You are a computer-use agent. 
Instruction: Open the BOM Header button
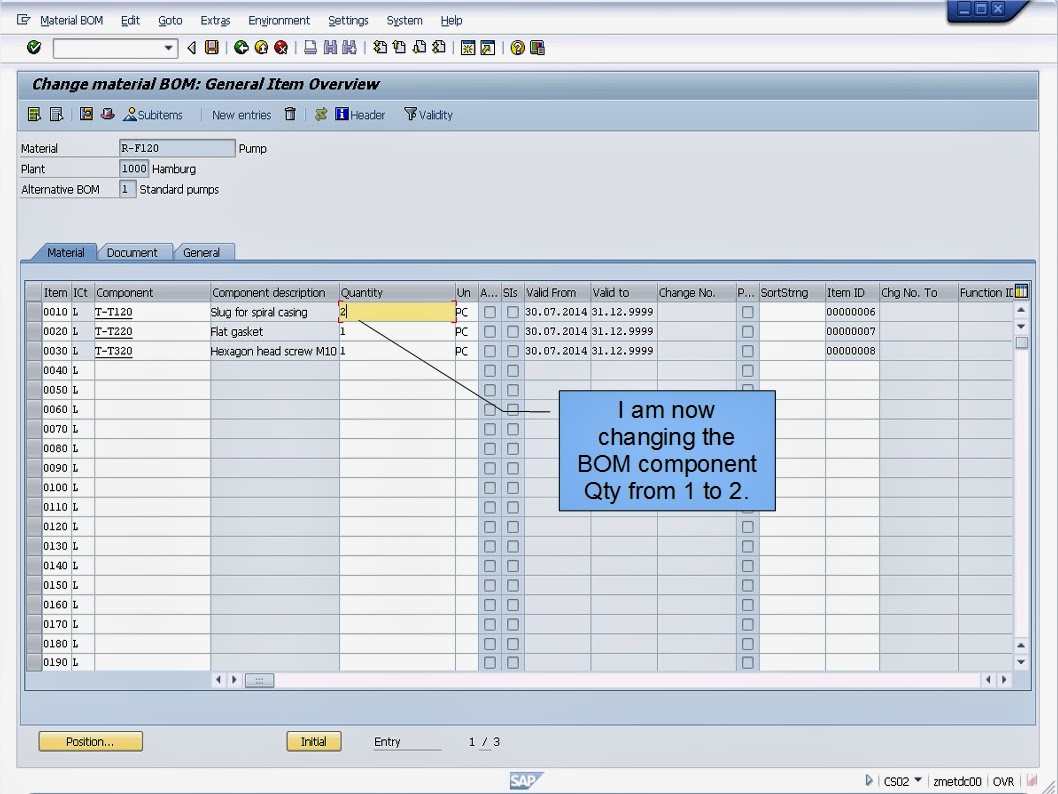tap(360, 115)
